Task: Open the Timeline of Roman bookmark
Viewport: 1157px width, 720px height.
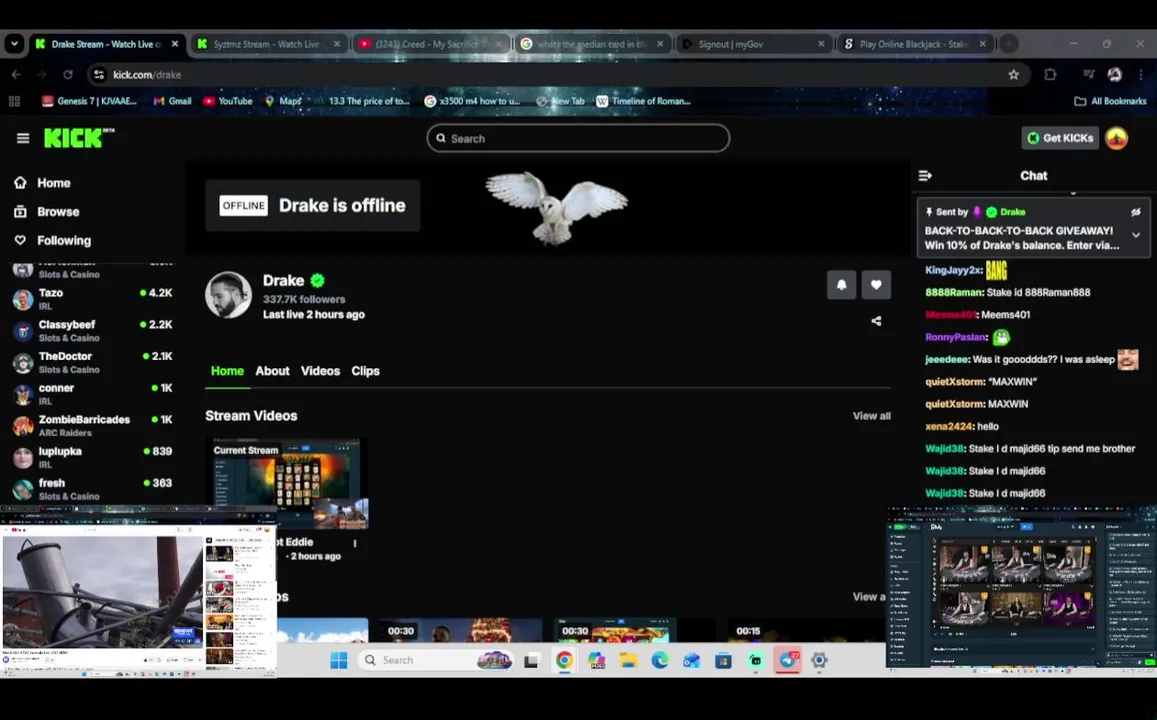Action: (643, 101)
